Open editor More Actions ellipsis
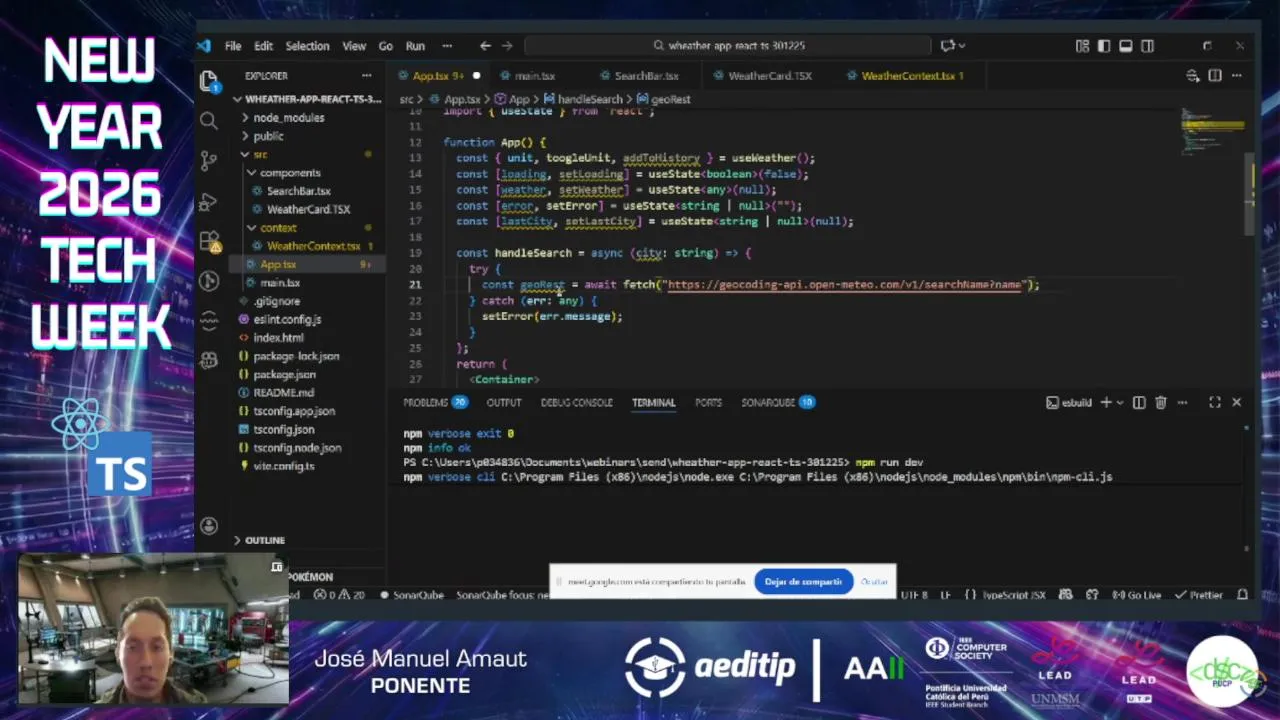The image size is (1280, 720). point(1238,76)
